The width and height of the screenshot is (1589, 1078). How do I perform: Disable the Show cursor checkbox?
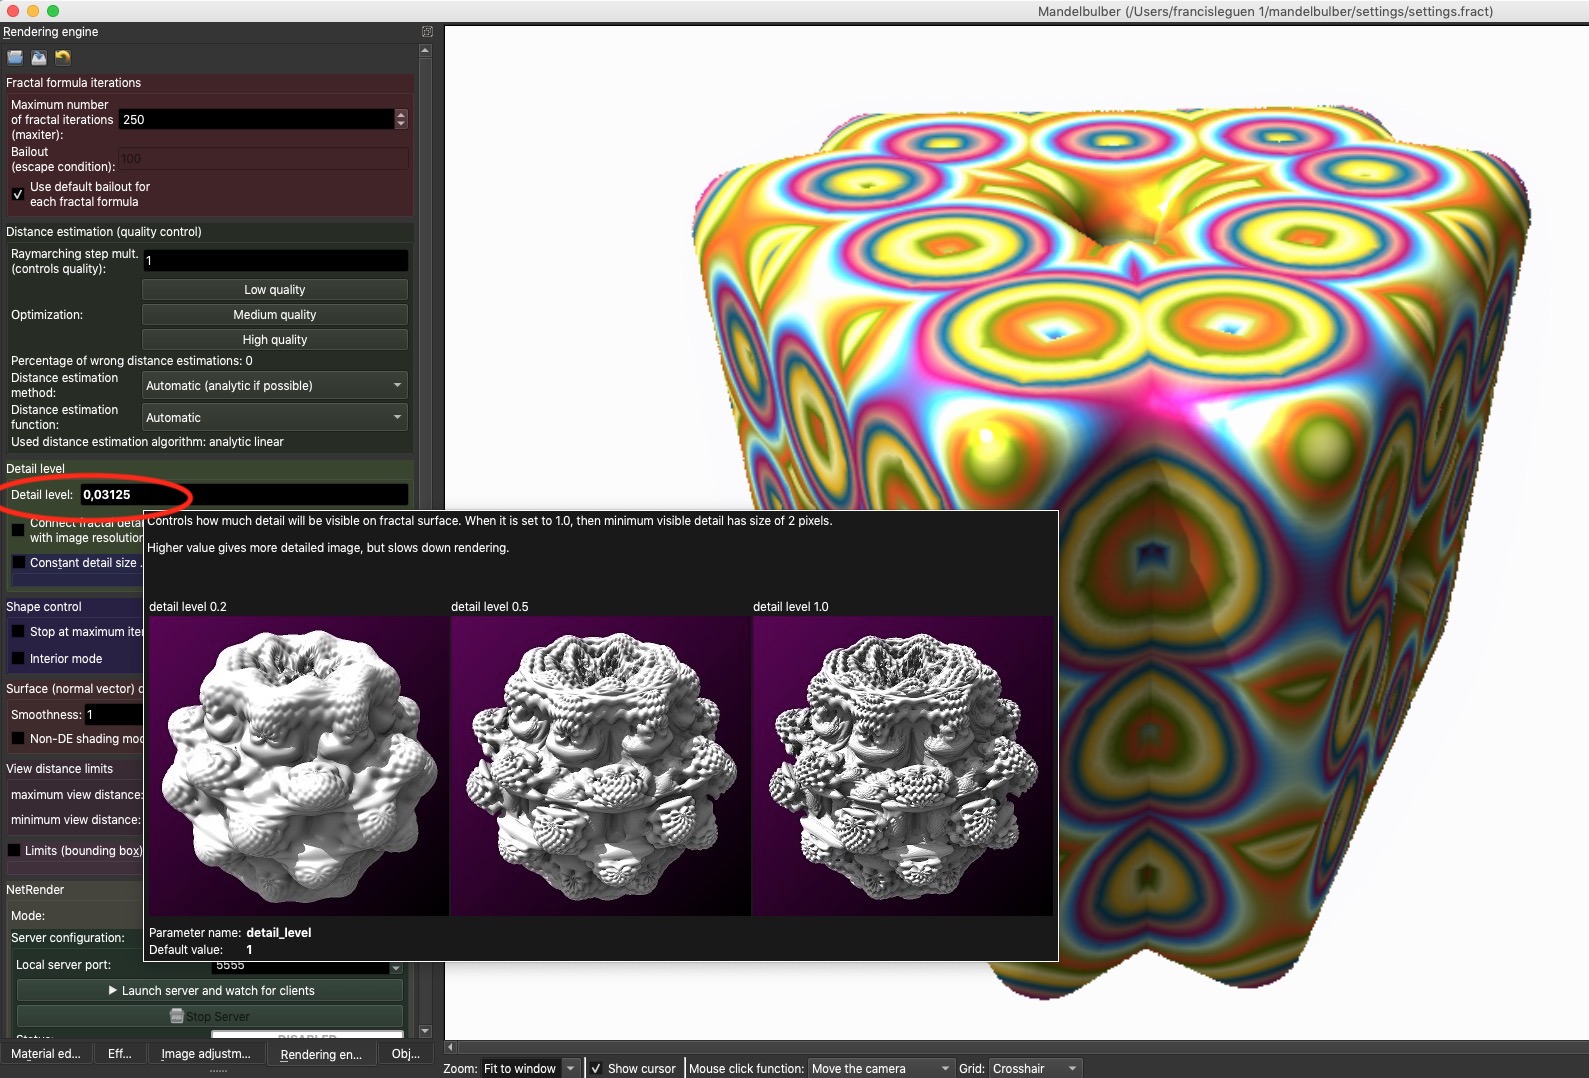pos(596,1068)
